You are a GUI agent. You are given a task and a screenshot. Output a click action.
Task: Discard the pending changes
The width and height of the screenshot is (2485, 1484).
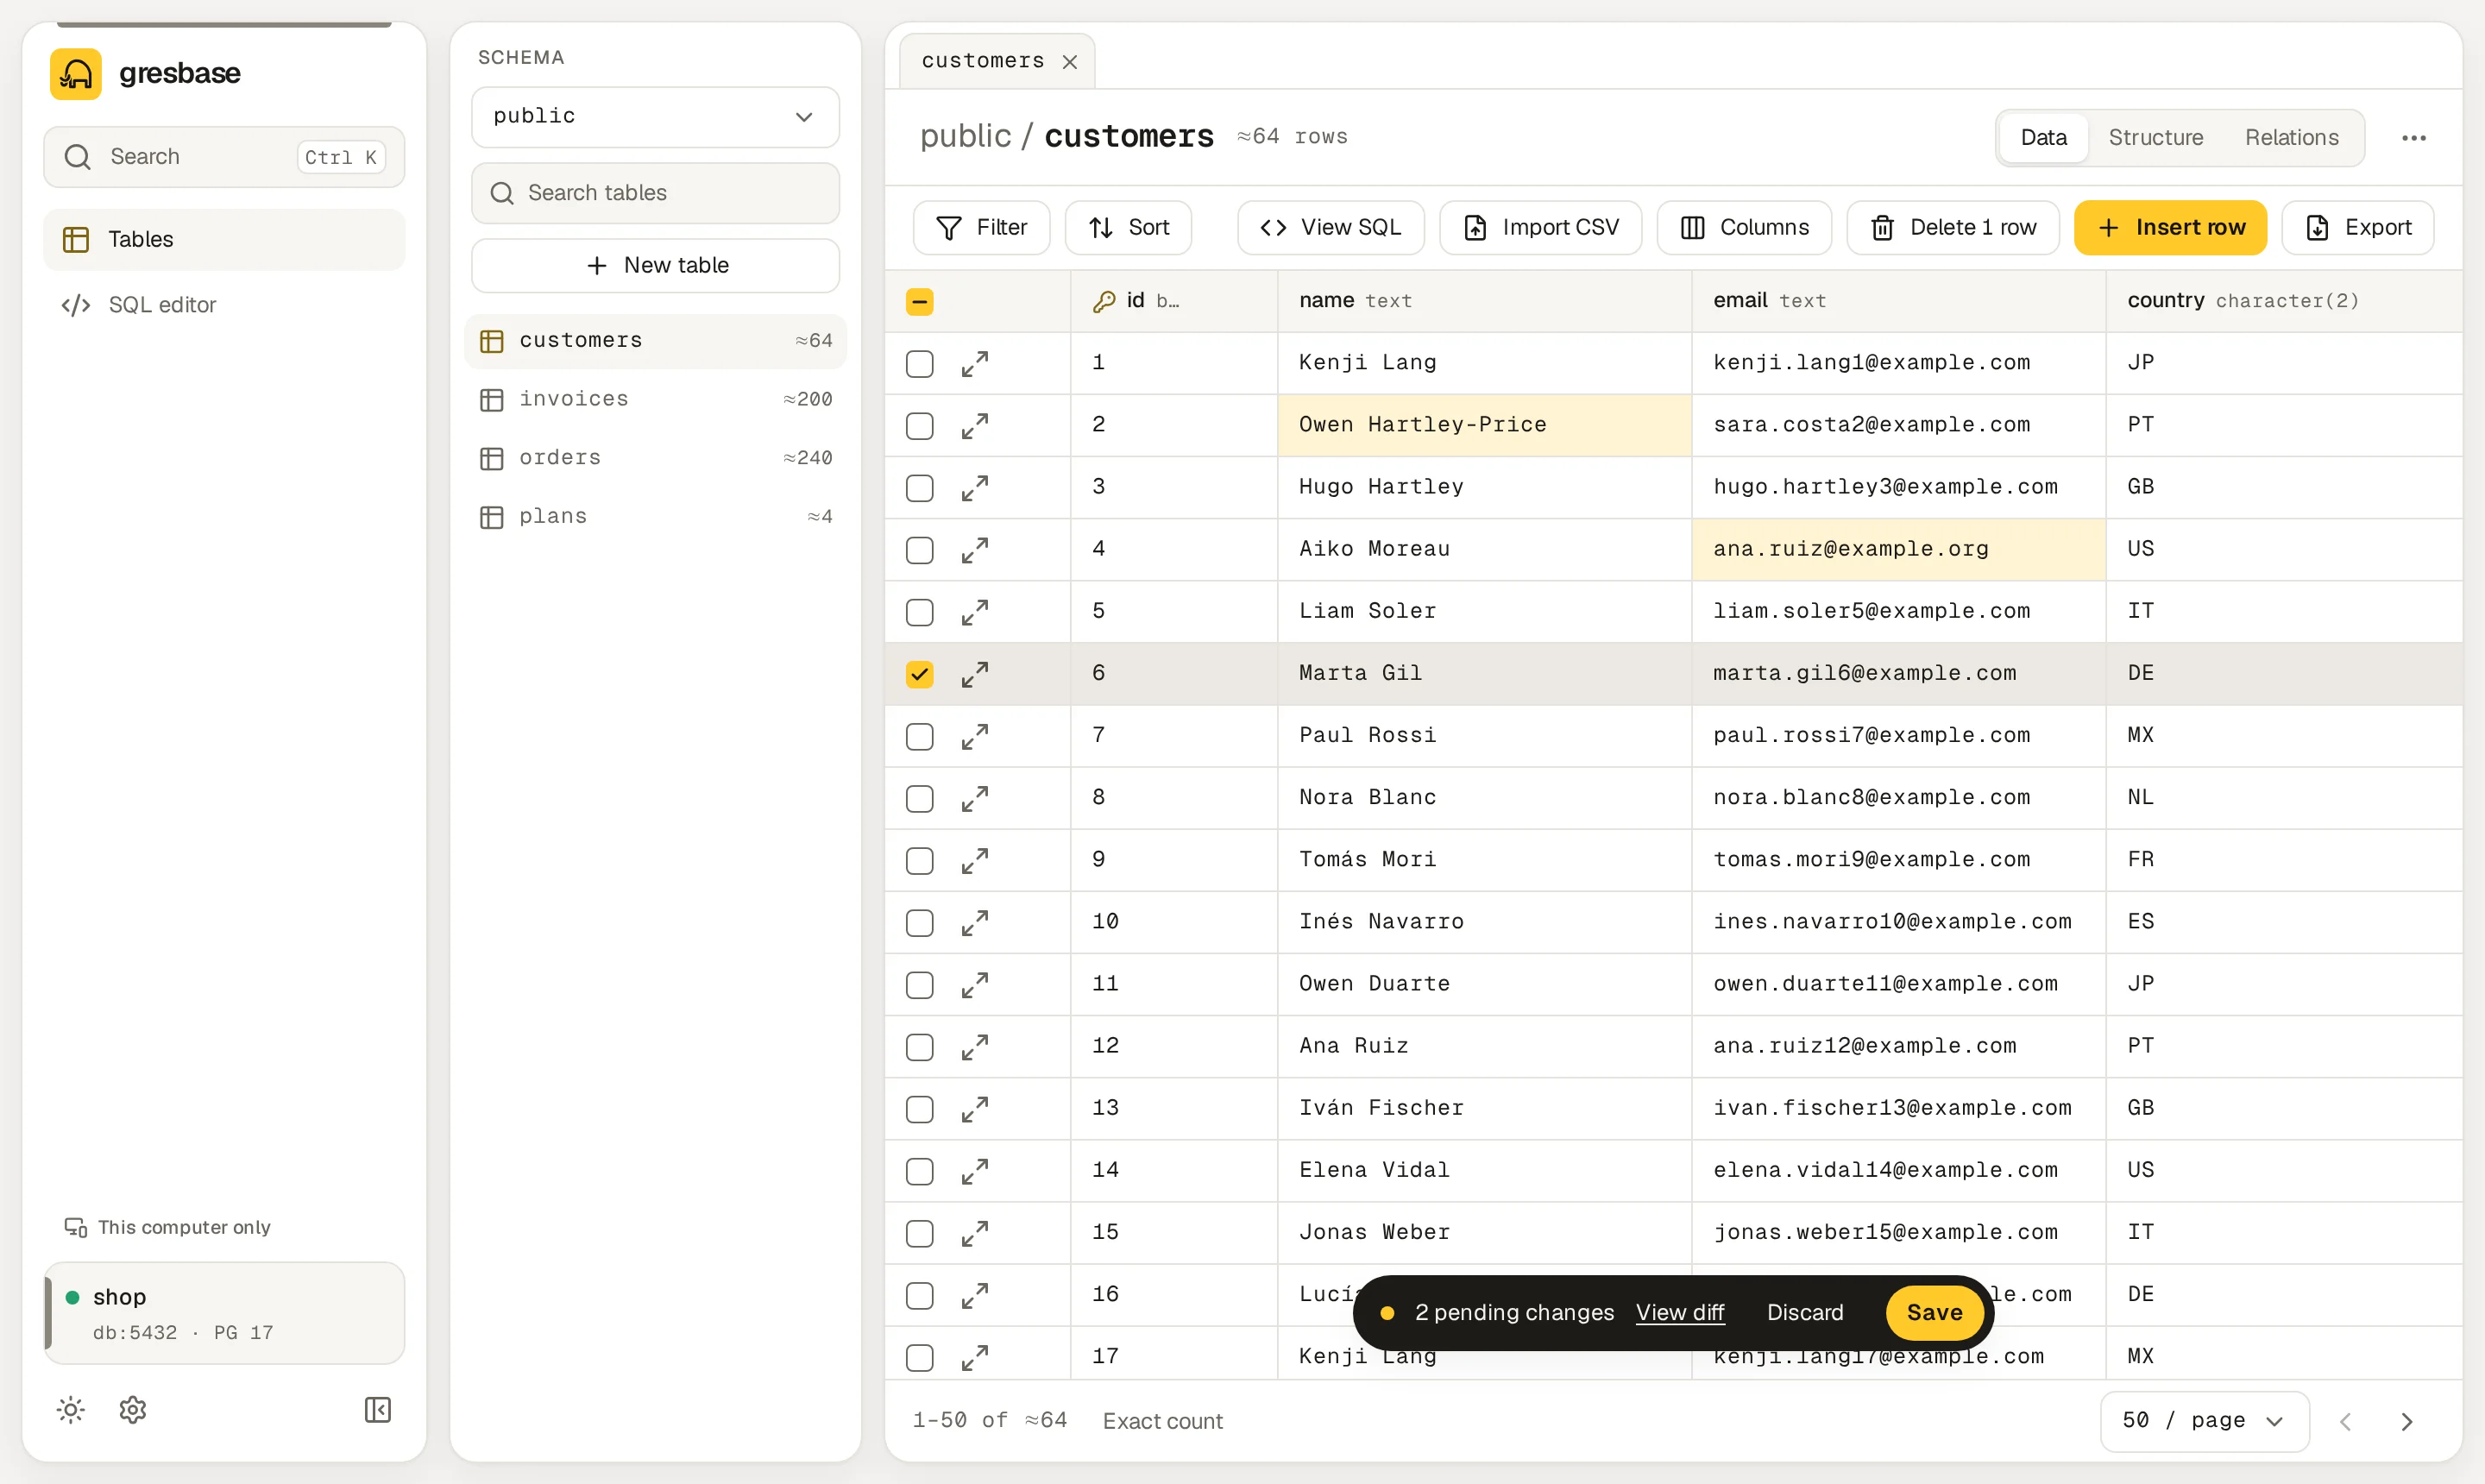point(1805,1313)
